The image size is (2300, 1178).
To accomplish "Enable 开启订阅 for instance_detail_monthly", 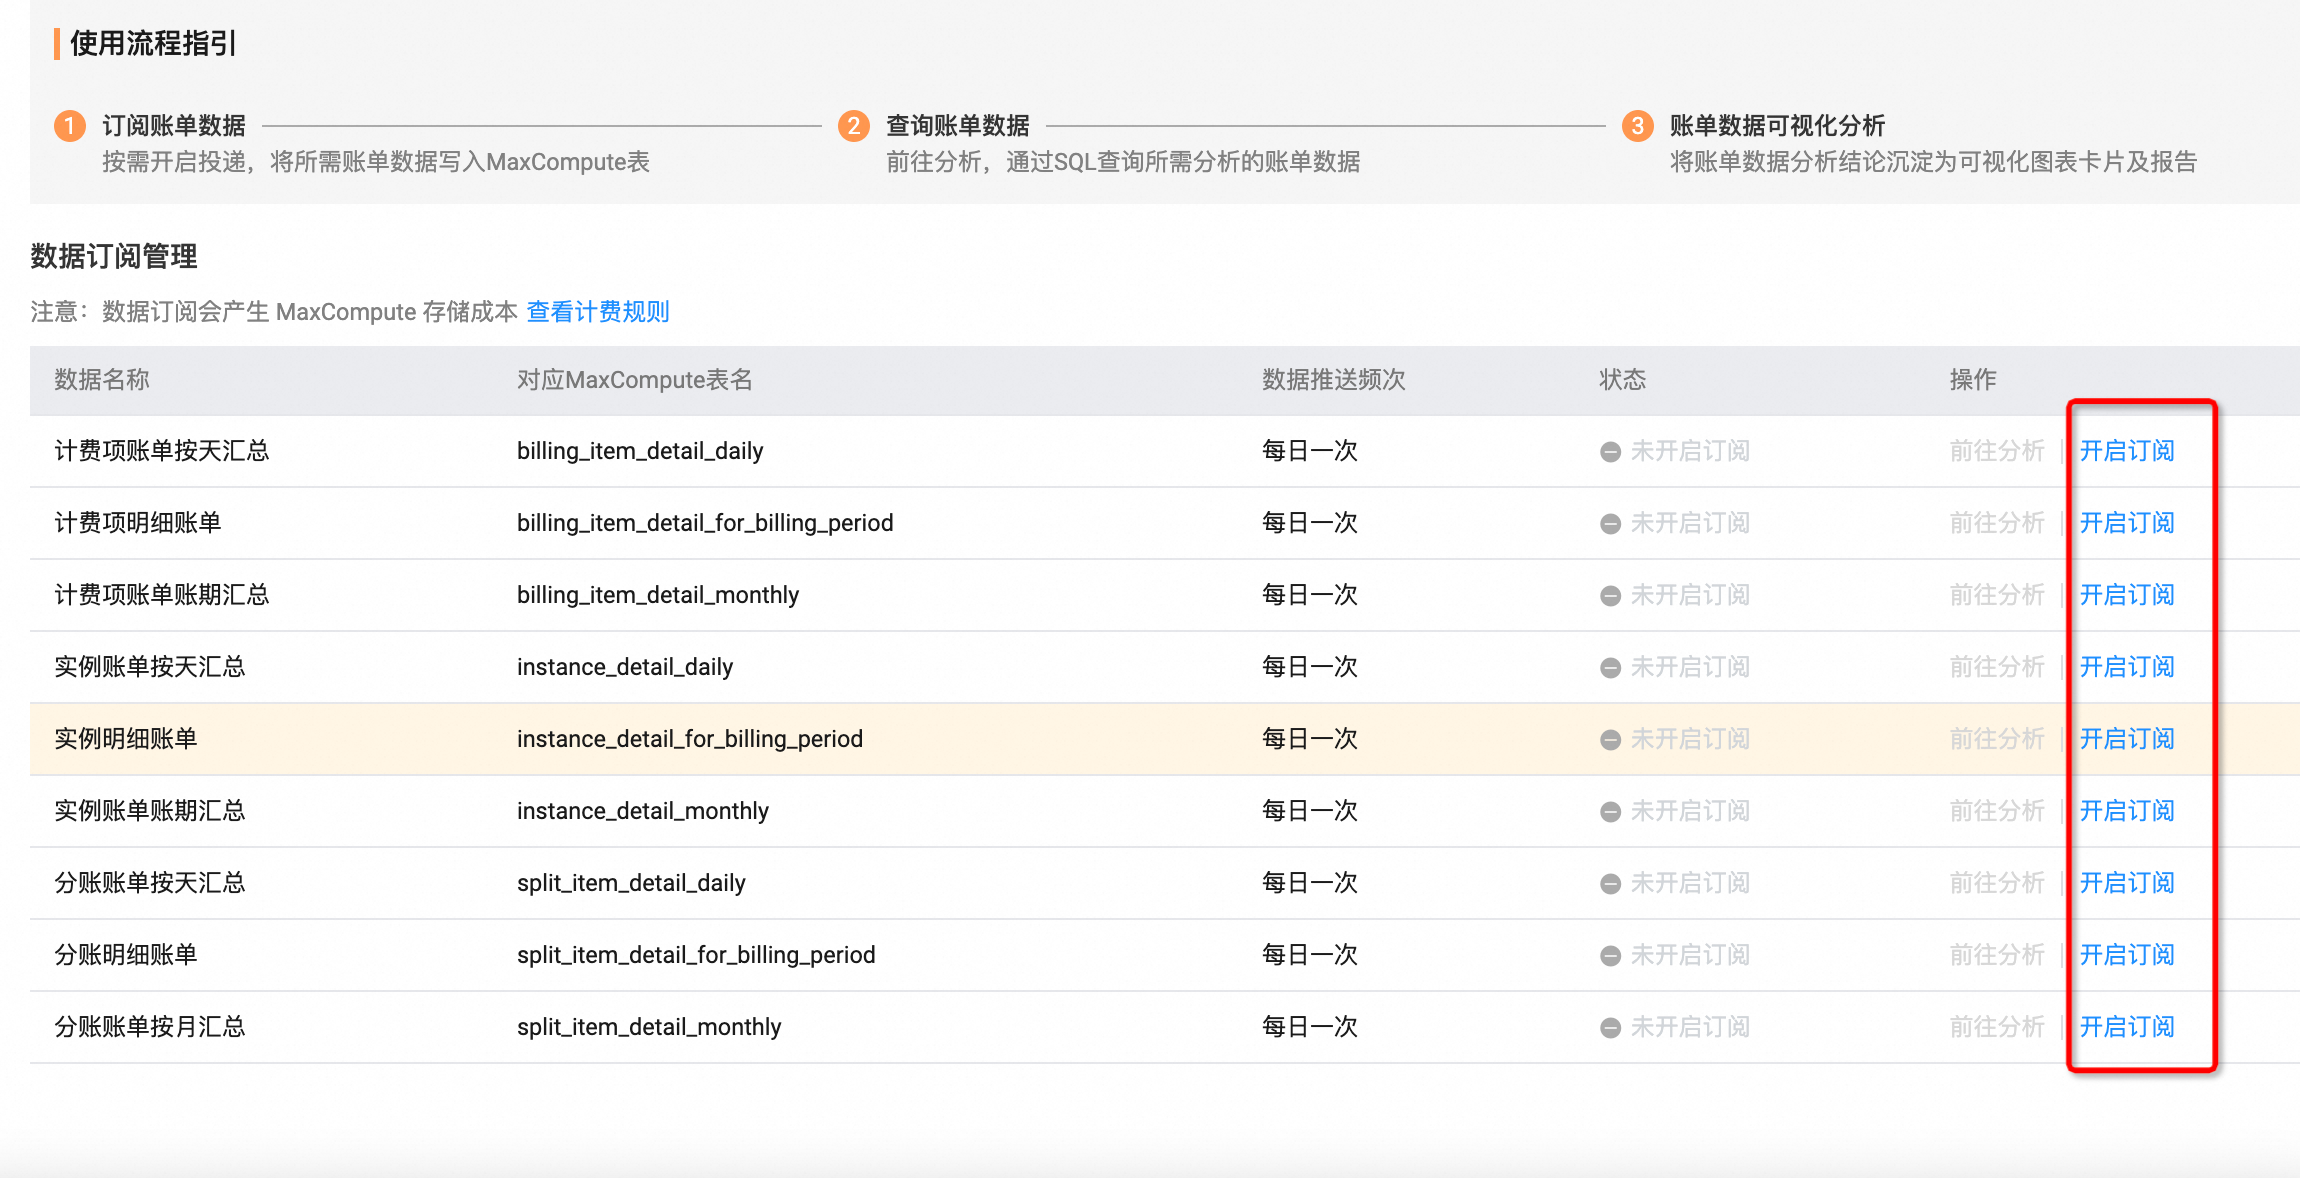I will [2127, 811].
